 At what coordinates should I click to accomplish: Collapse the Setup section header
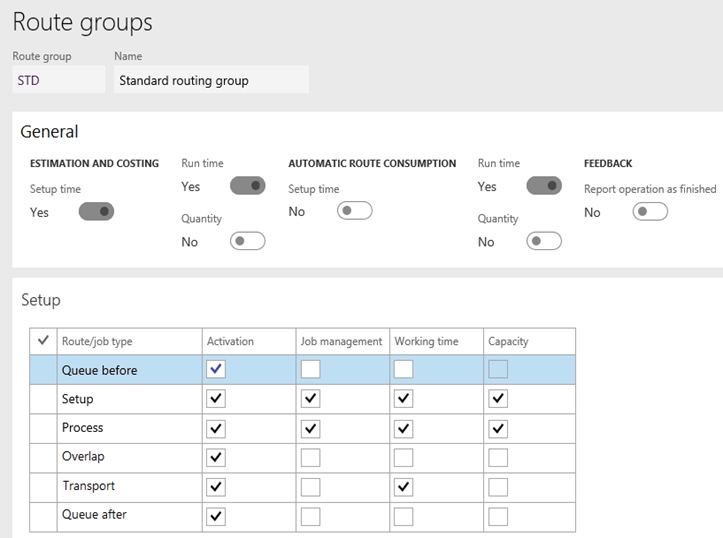point(41,300)
